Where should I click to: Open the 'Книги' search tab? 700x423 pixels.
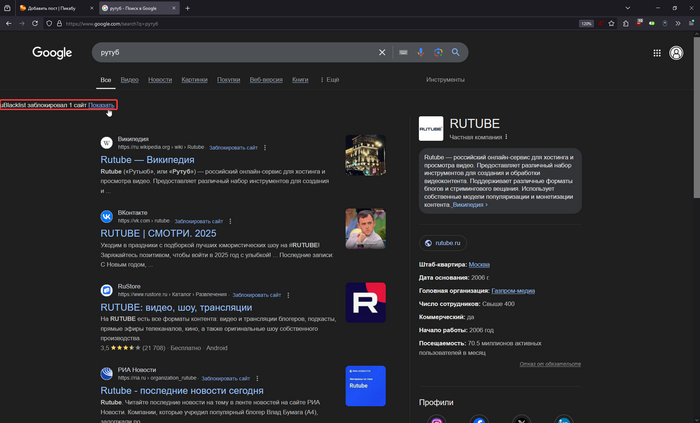300,80
